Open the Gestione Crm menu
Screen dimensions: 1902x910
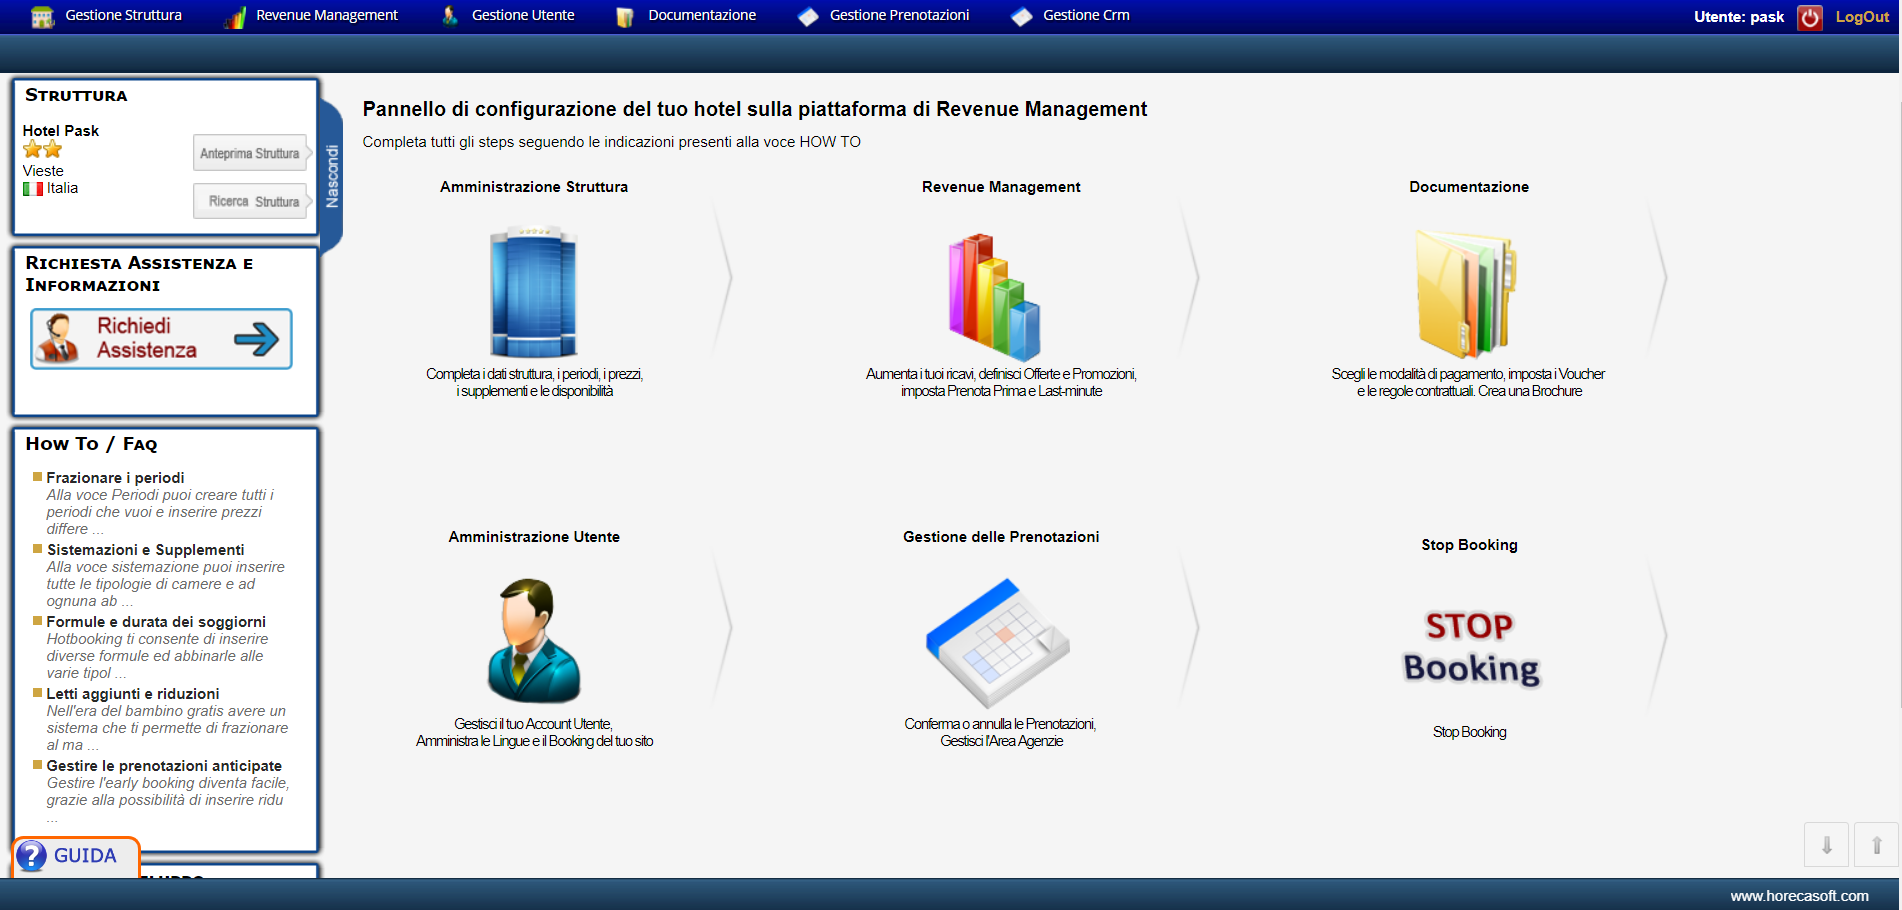(1086, 15)
